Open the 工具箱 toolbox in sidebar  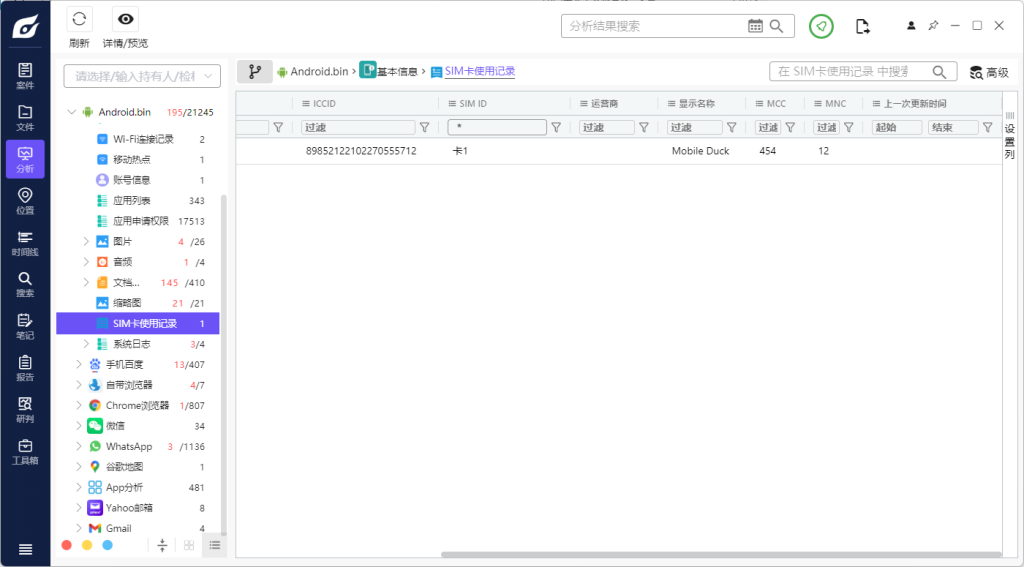pos(25,451)
